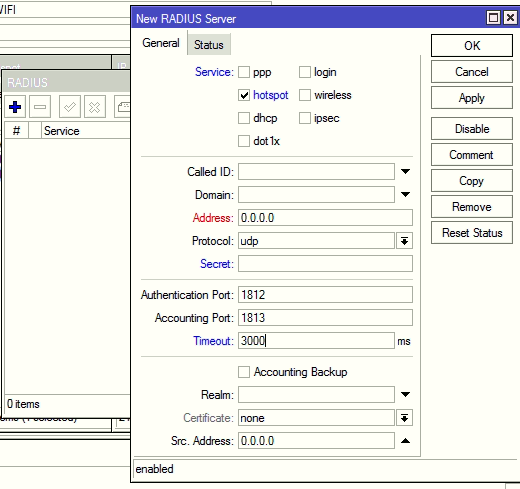Click the Realm input field
Screen dimensions: 520x489
[316, 395]
